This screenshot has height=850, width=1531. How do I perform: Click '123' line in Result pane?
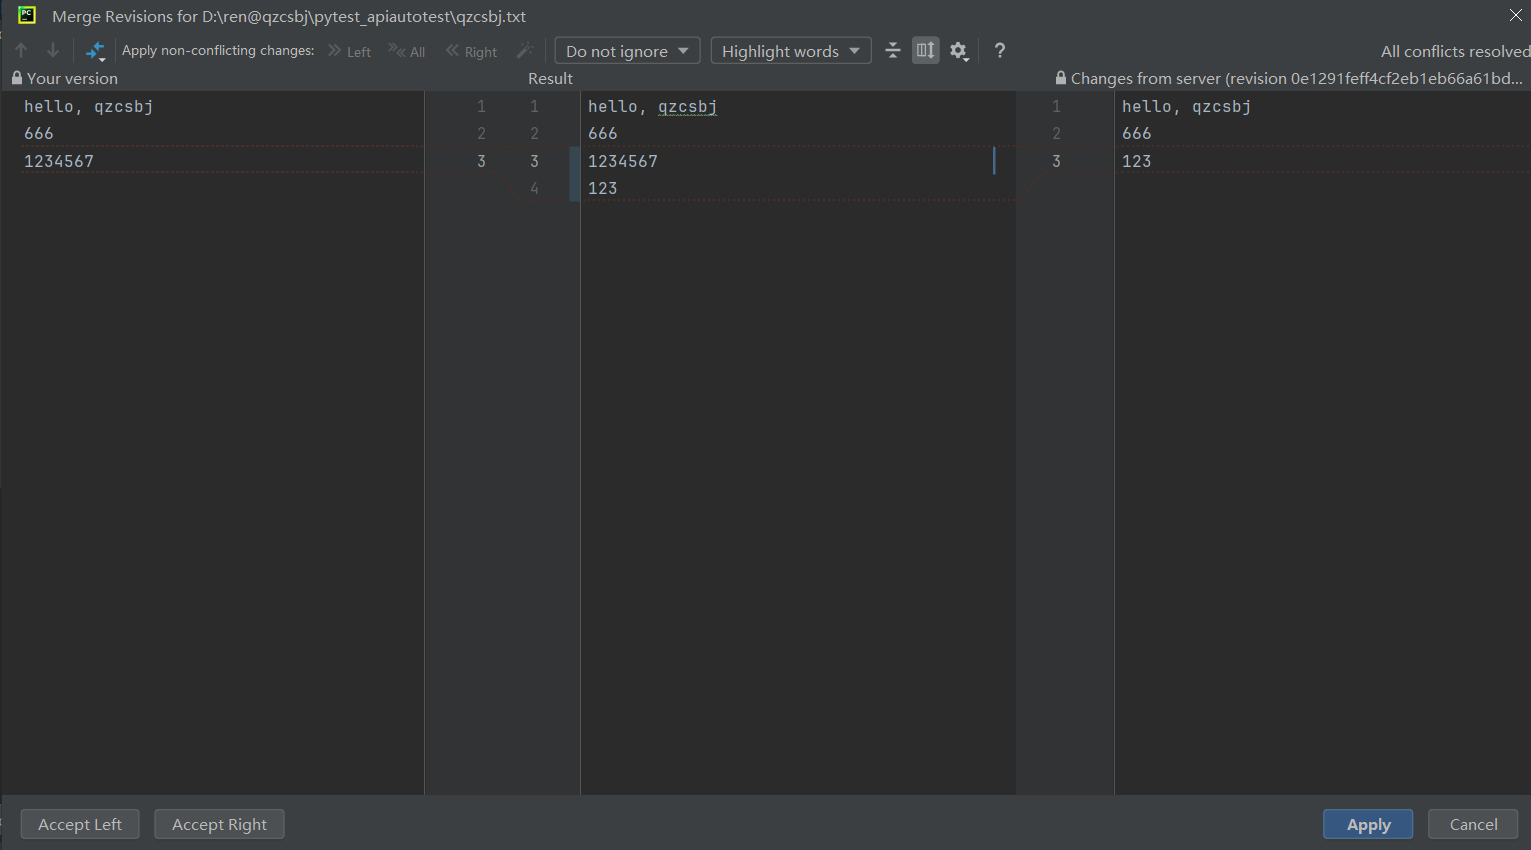(x=603, y=188)
